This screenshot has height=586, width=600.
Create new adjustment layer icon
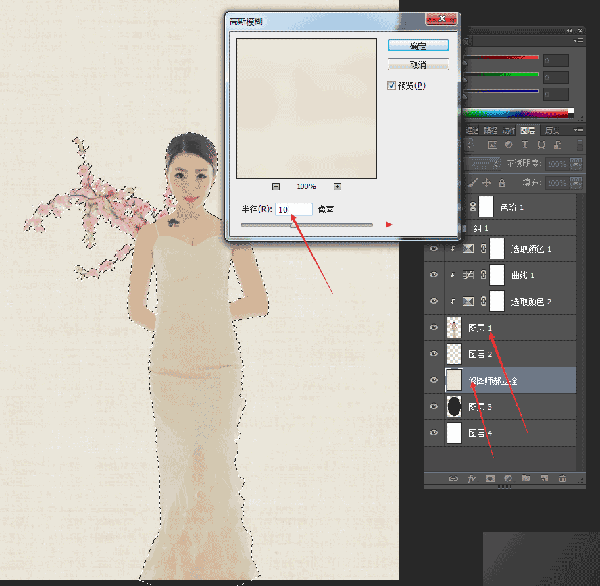tap(508, 478)
